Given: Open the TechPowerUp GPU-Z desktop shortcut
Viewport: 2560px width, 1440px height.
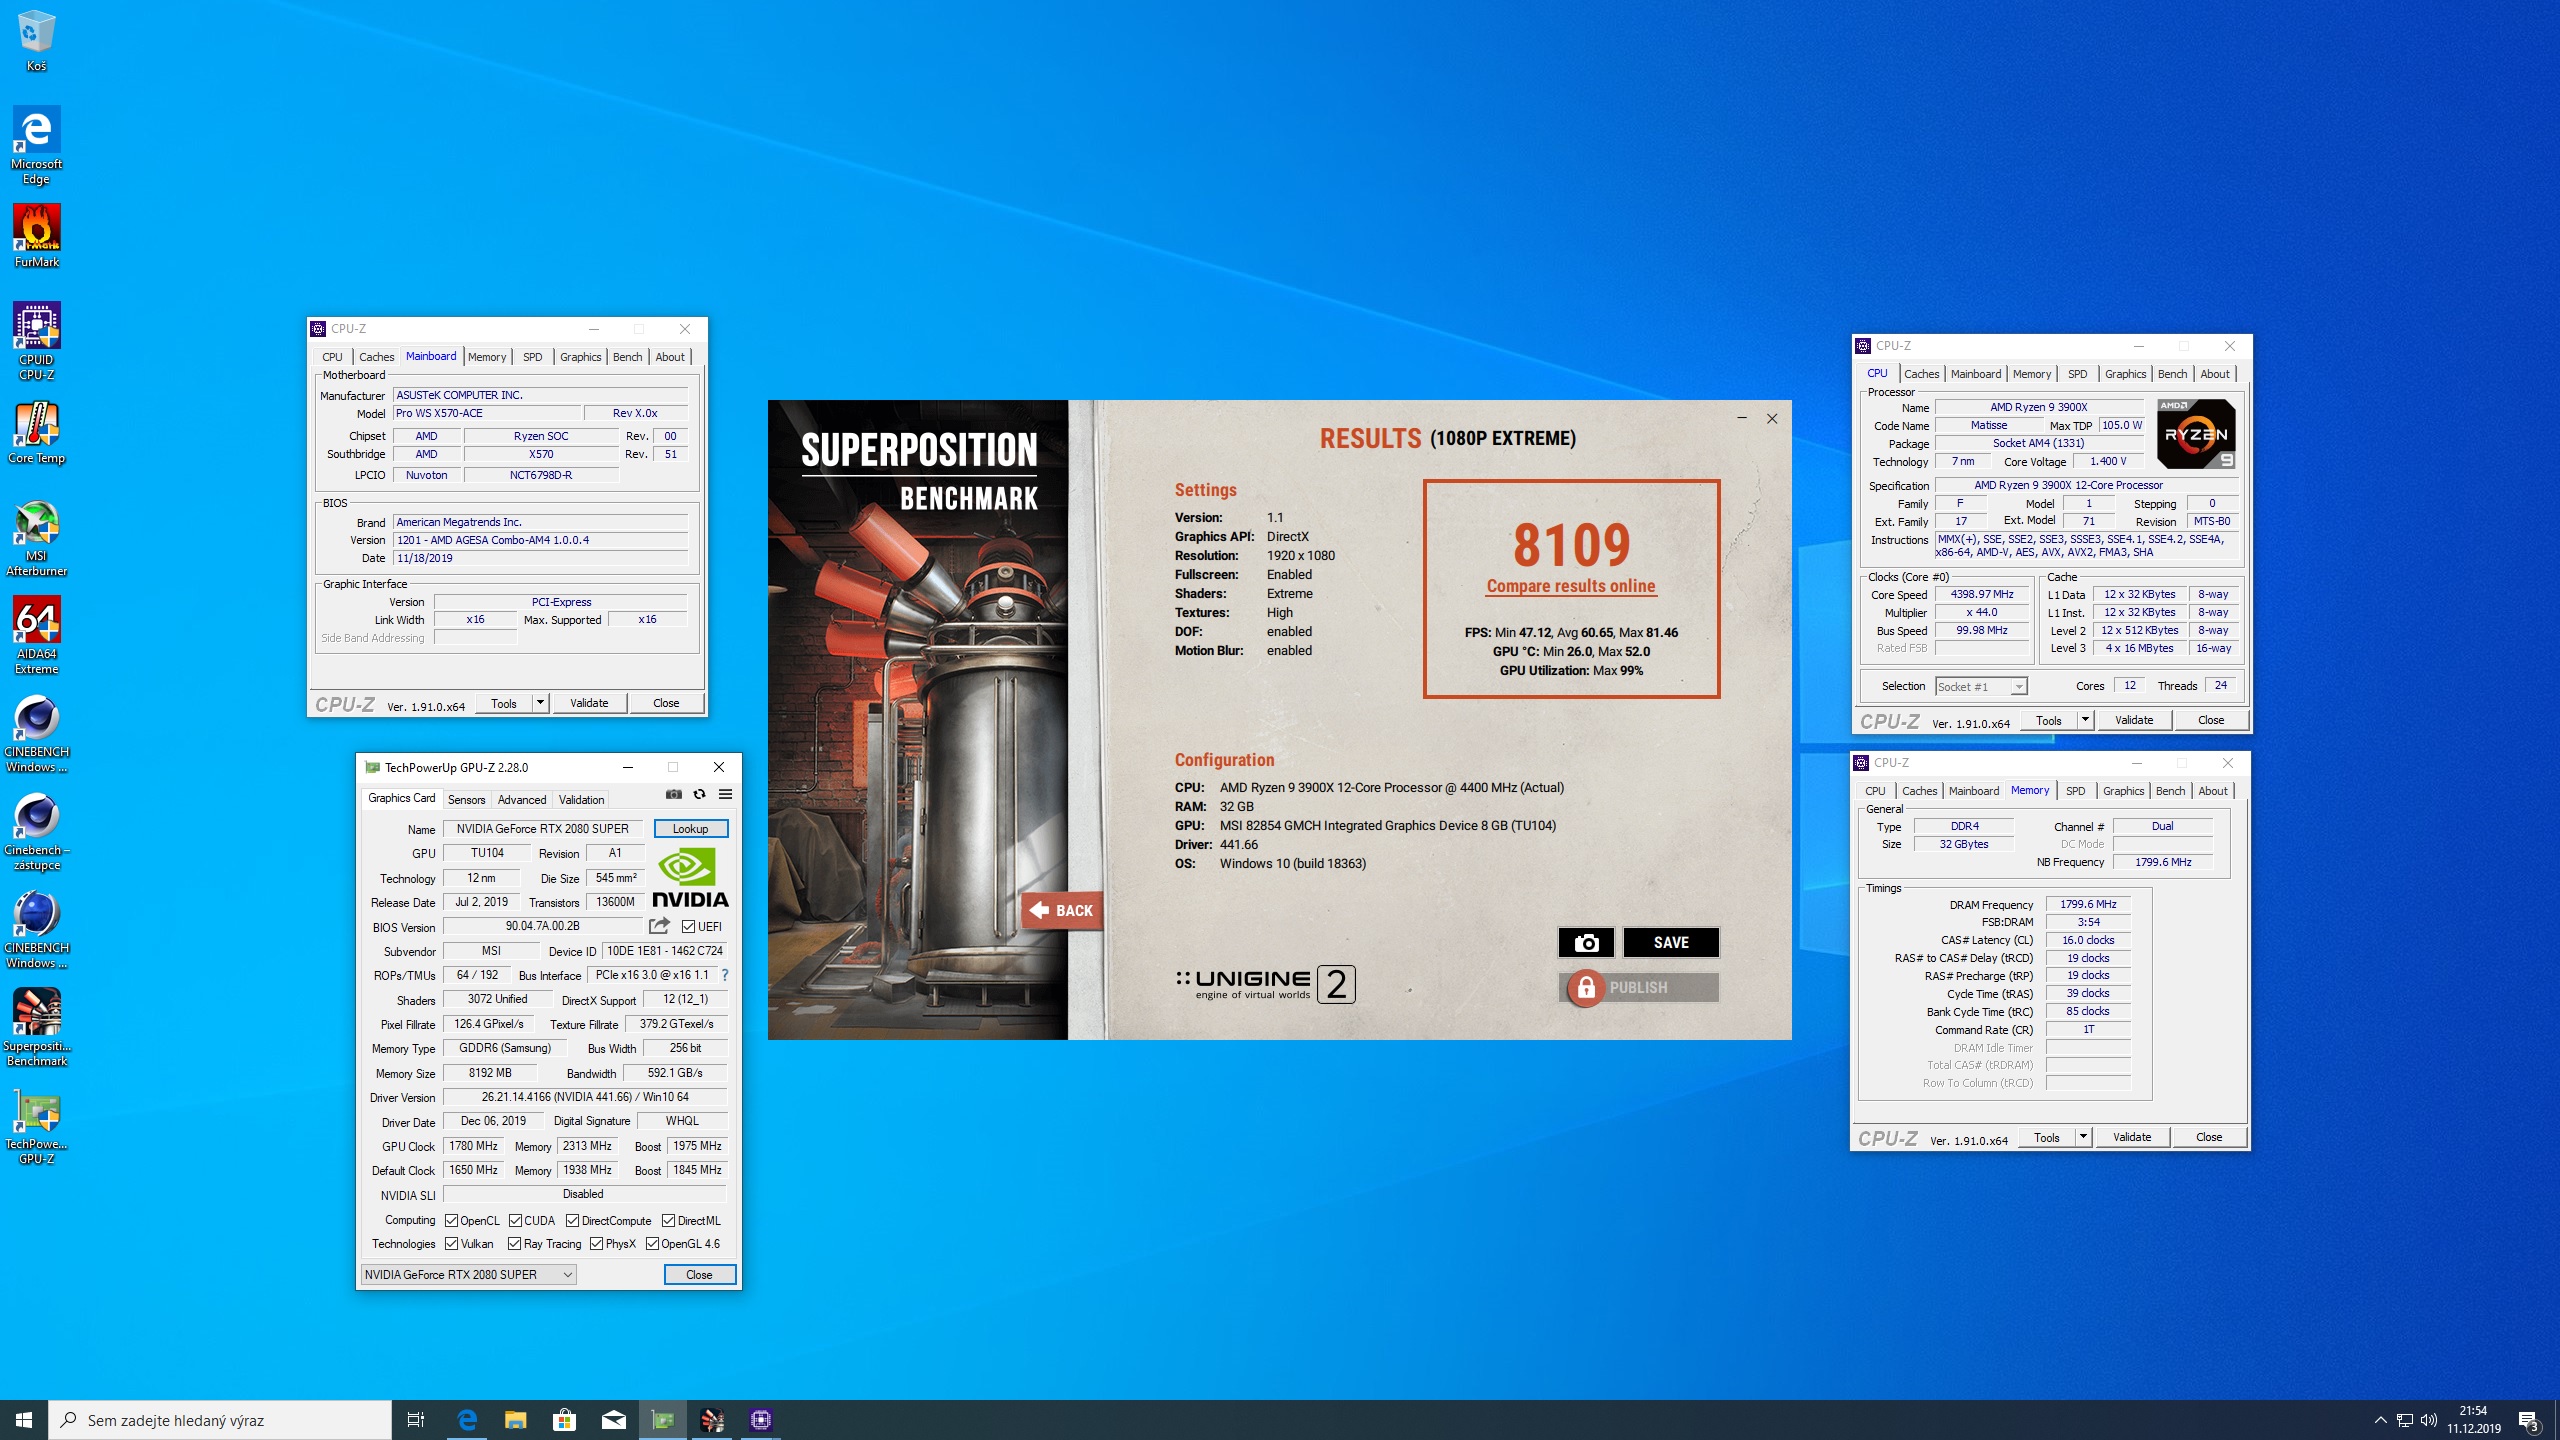Looking at the screenshot, I should [36, 1126].
